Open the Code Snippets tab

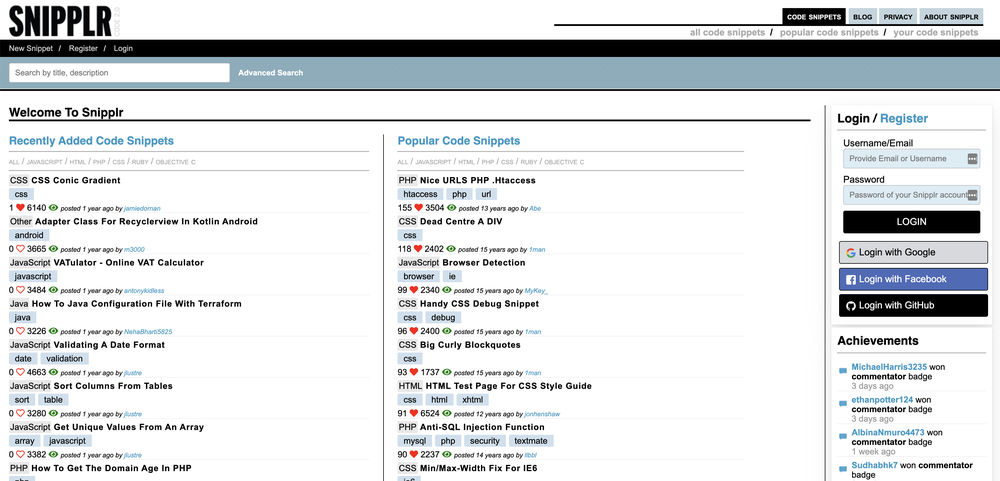point(814,17)
